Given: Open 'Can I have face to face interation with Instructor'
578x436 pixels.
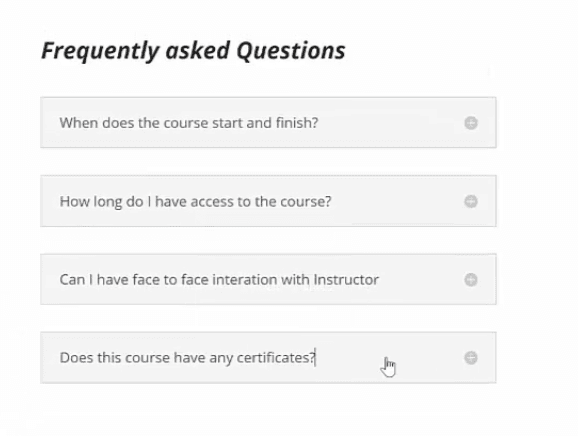Looking at the screenshot, I should click(268, 279).
